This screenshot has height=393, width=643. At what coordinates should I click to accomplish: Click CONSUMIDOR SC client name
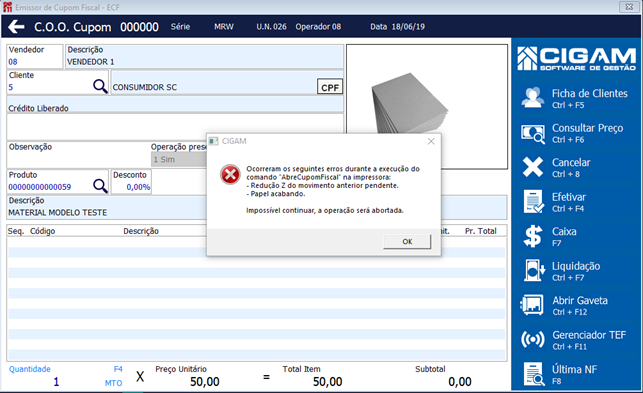[145, 87]
